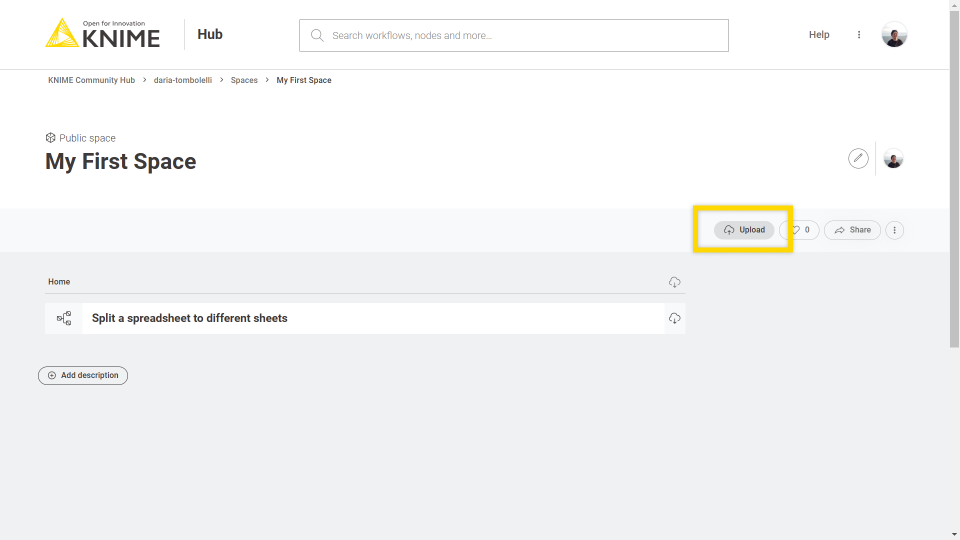
Task: Click the Share button
Action: coord(852,230)
